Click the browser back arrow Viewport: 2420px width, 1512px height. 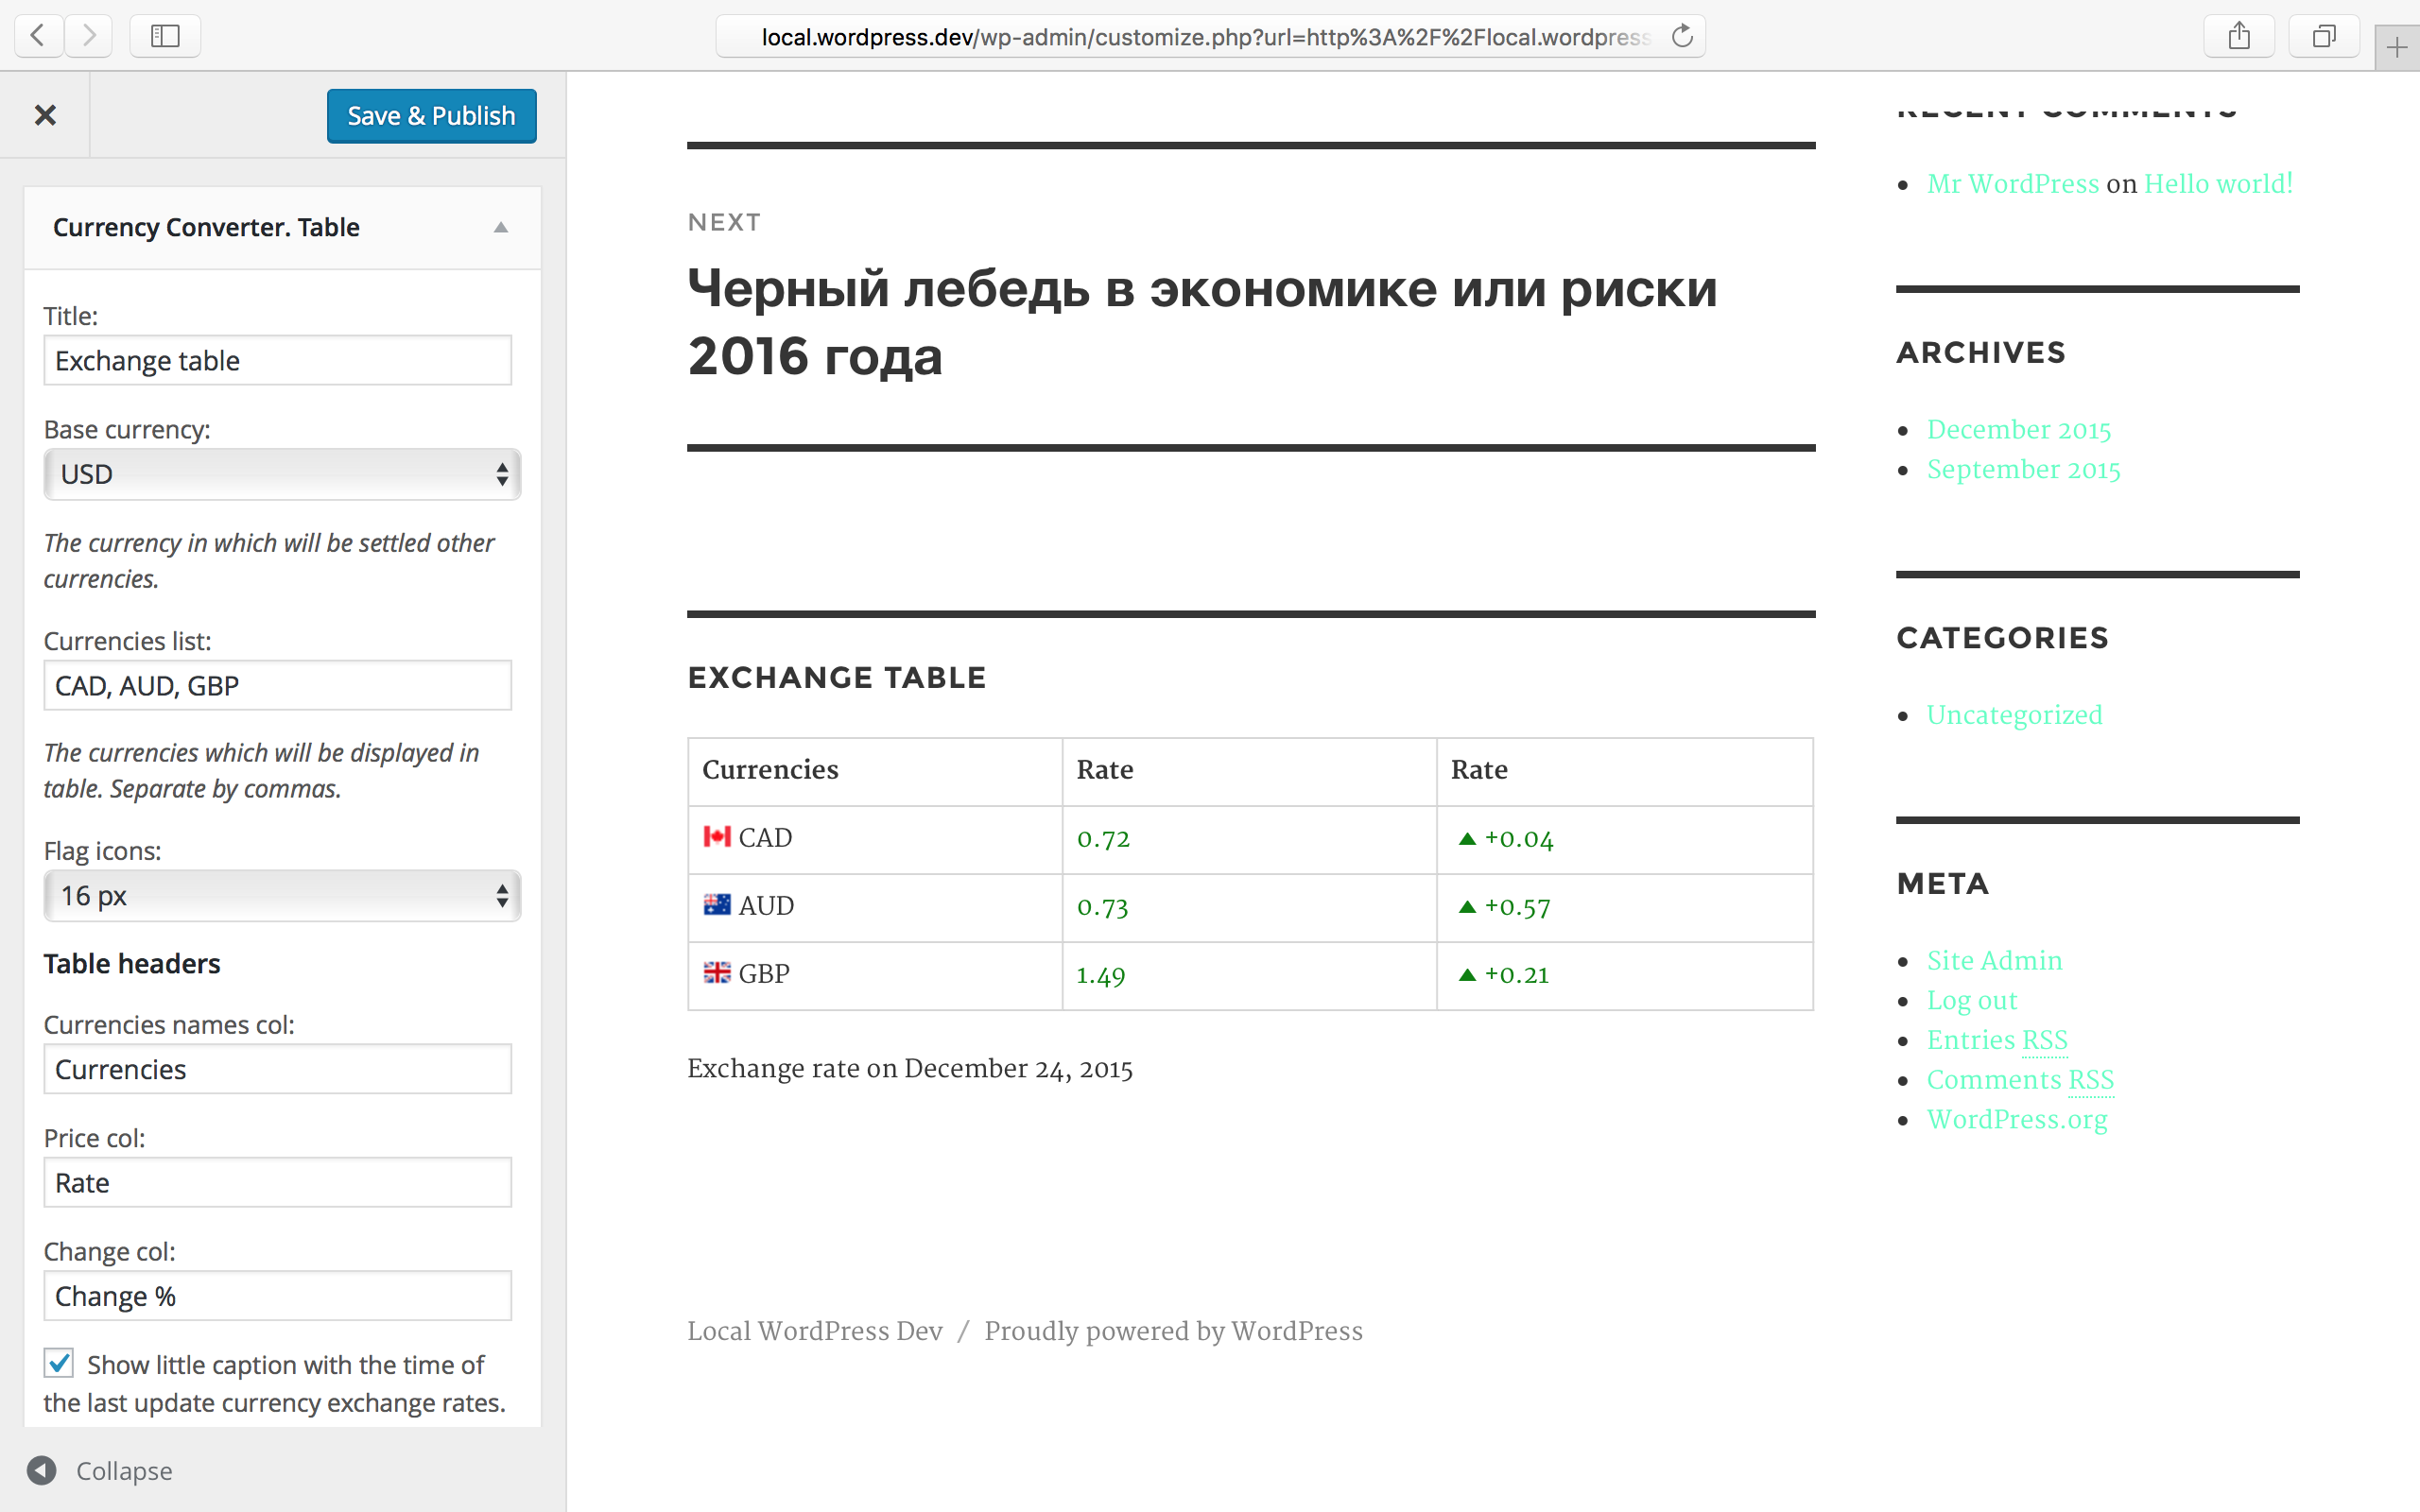tap(38, 36)
